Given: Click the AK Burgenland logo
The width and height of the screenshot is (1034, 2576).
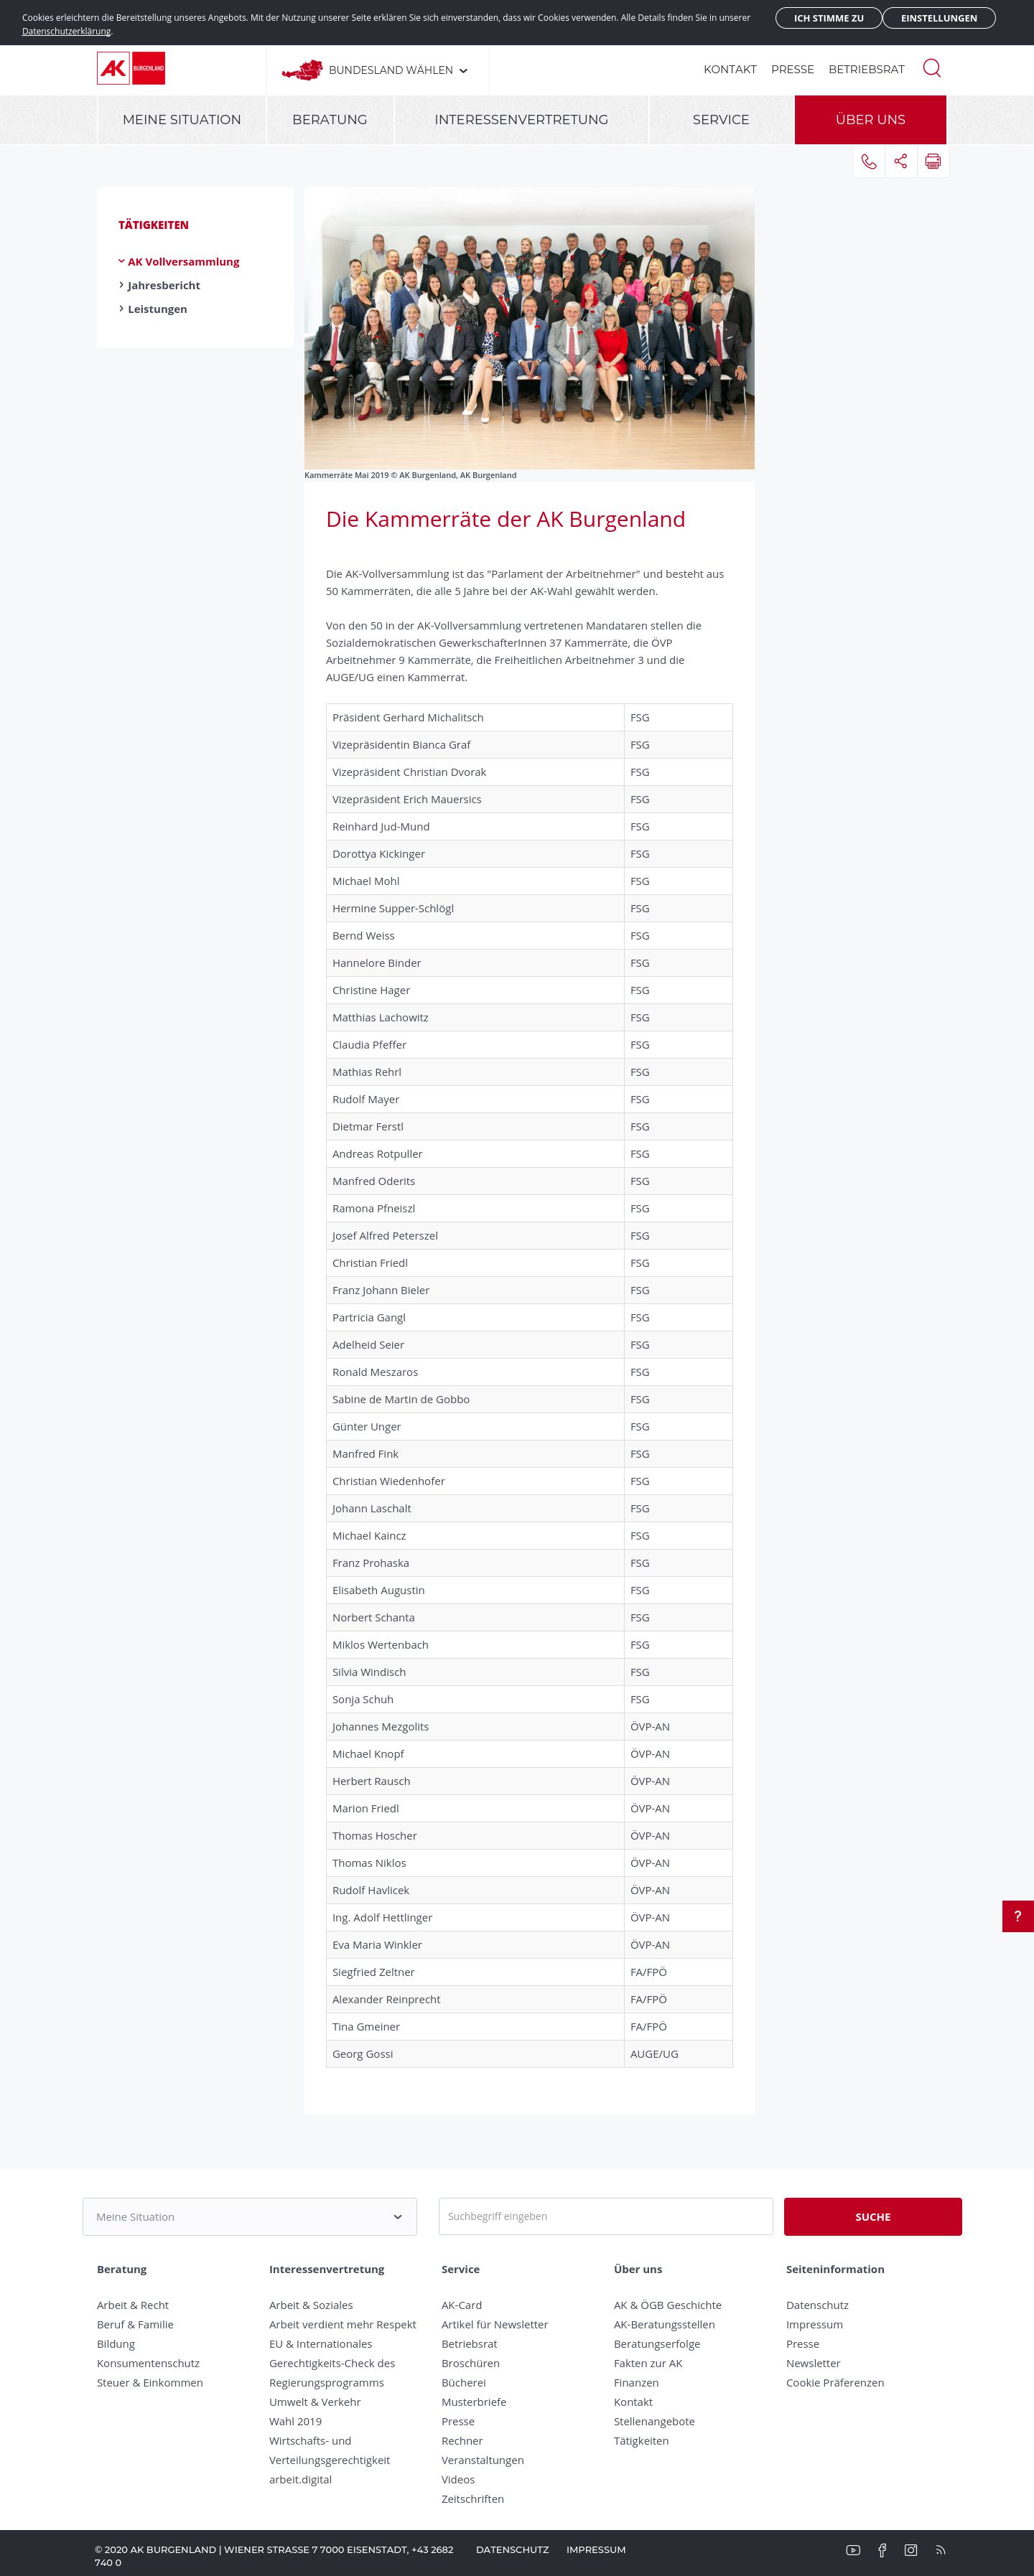Looking at the screenshot, I should [131, 68].
